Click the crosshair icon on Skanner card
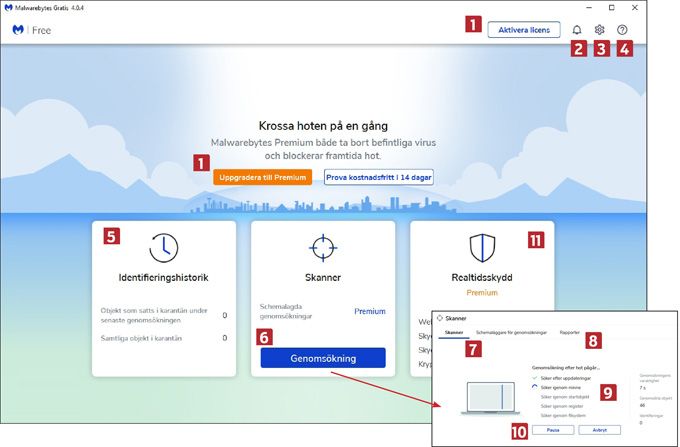 pyautogui.click(x=323, y=248)
